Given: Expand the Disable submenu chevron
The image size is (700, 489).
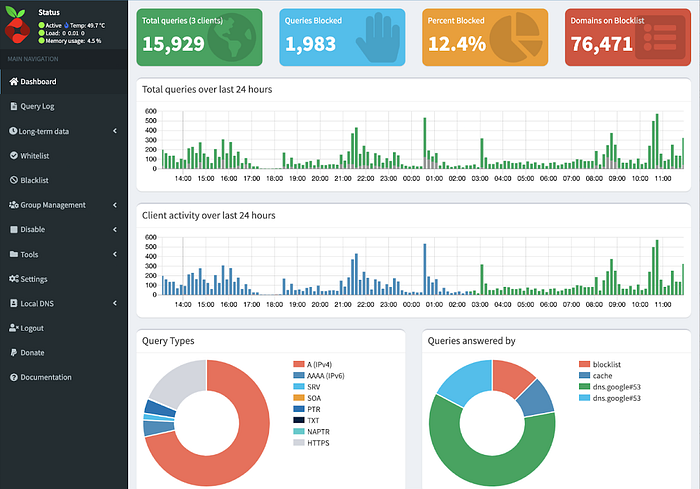Looking at the screenshot, I should point(115,229).
